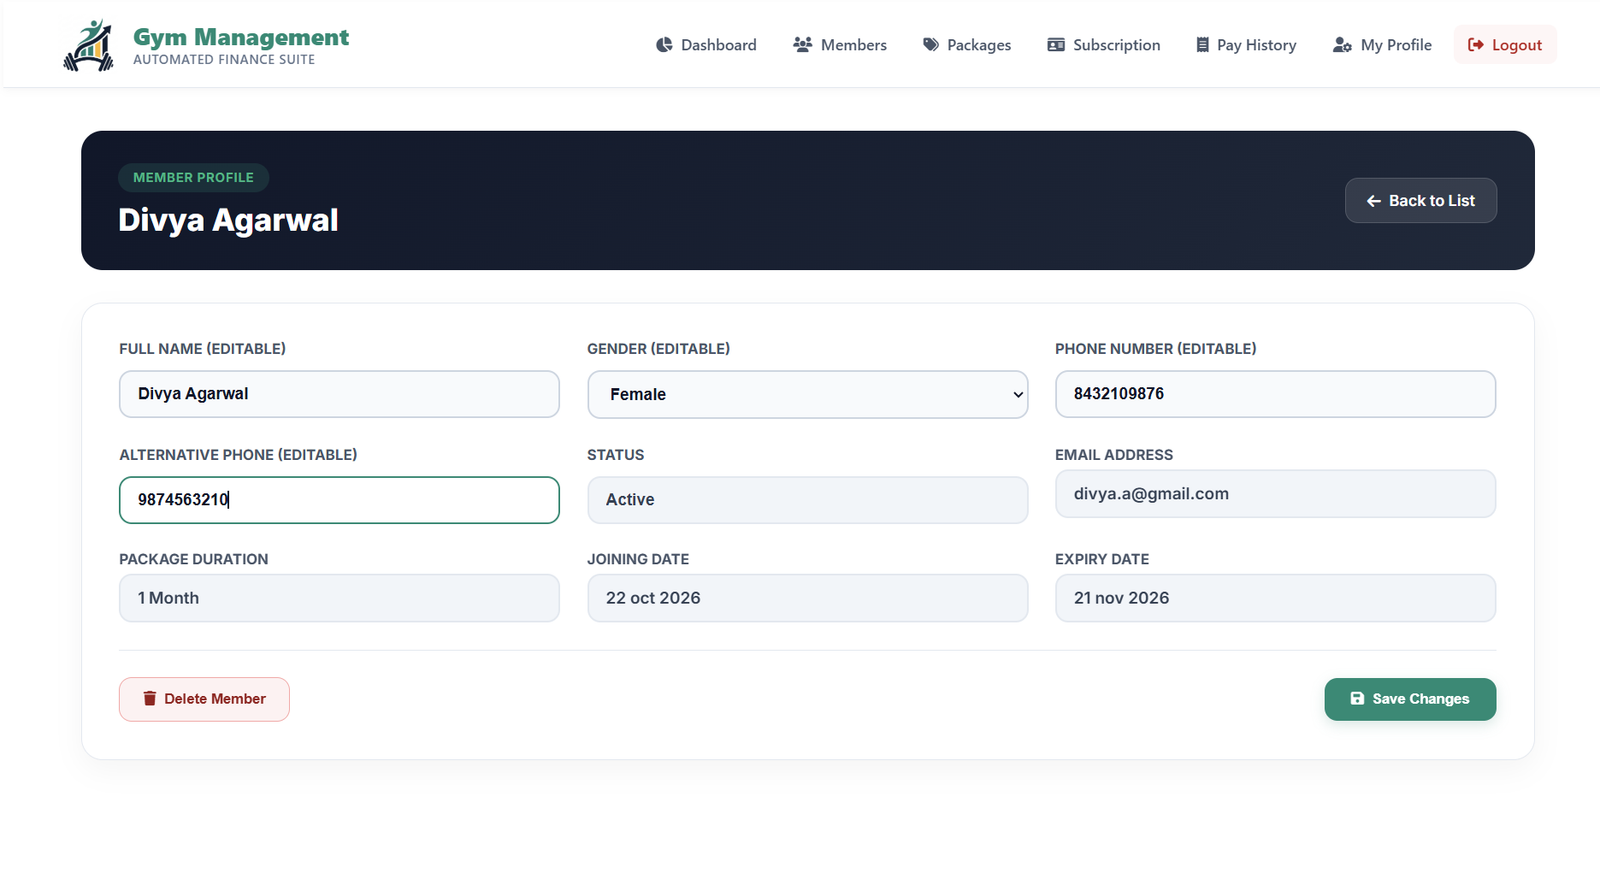Click the Expiry Date field
The image size is (1600, 890).
[1276, 598]
